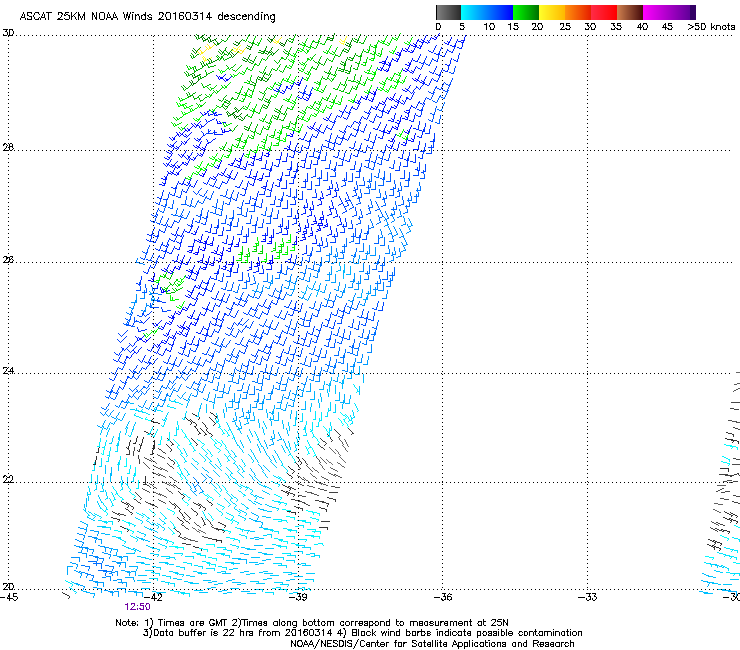The width and height of the screenshot is (740, 650).
Task: Select the gray 0-5 knots color swatch
Action: click(448, 12)
